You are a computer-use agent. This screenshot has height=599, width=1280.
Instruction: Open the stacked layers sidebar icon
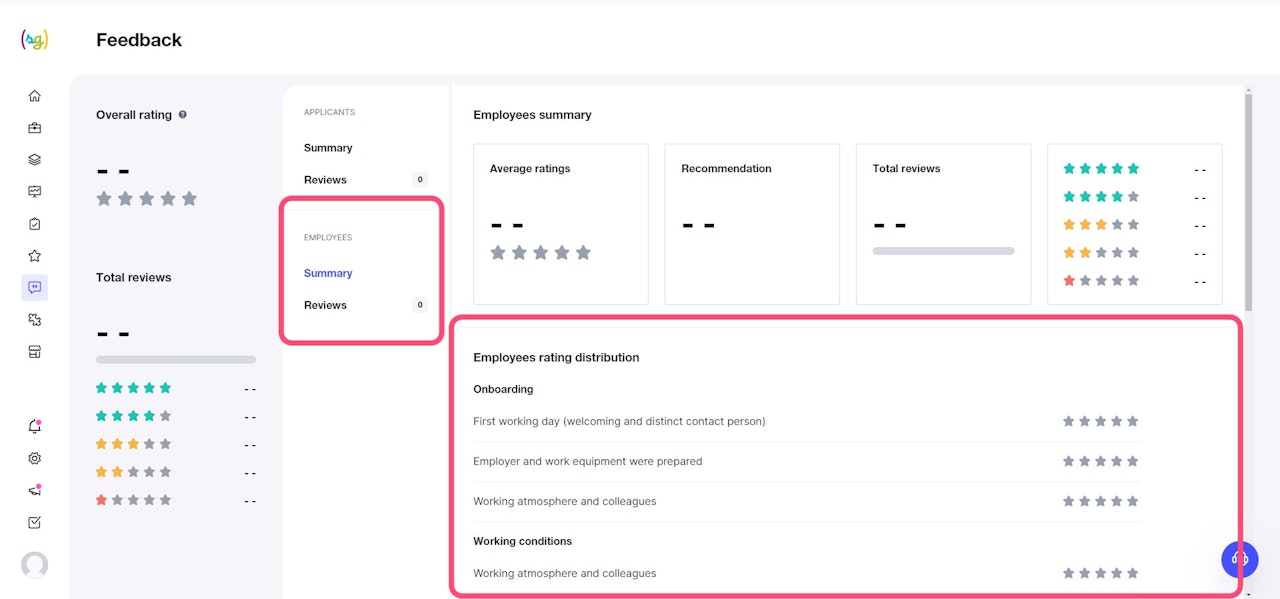(35, 160)
